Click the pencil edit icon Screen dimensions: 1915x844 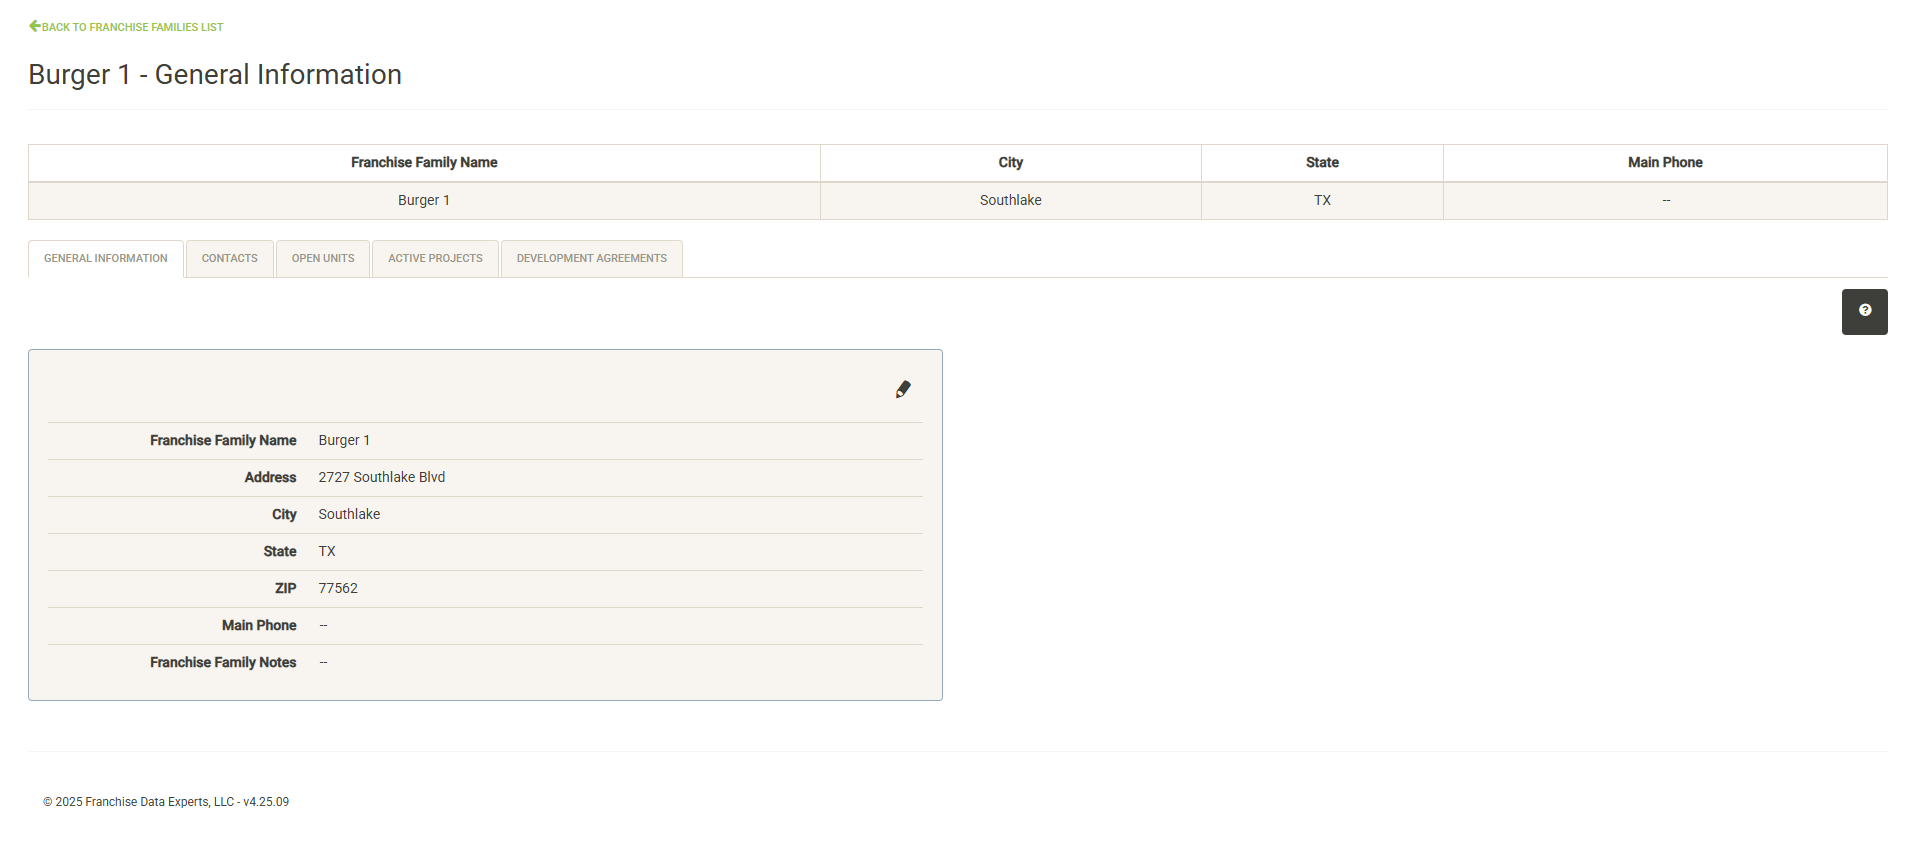pyautogui.click(x=903, y=389)
